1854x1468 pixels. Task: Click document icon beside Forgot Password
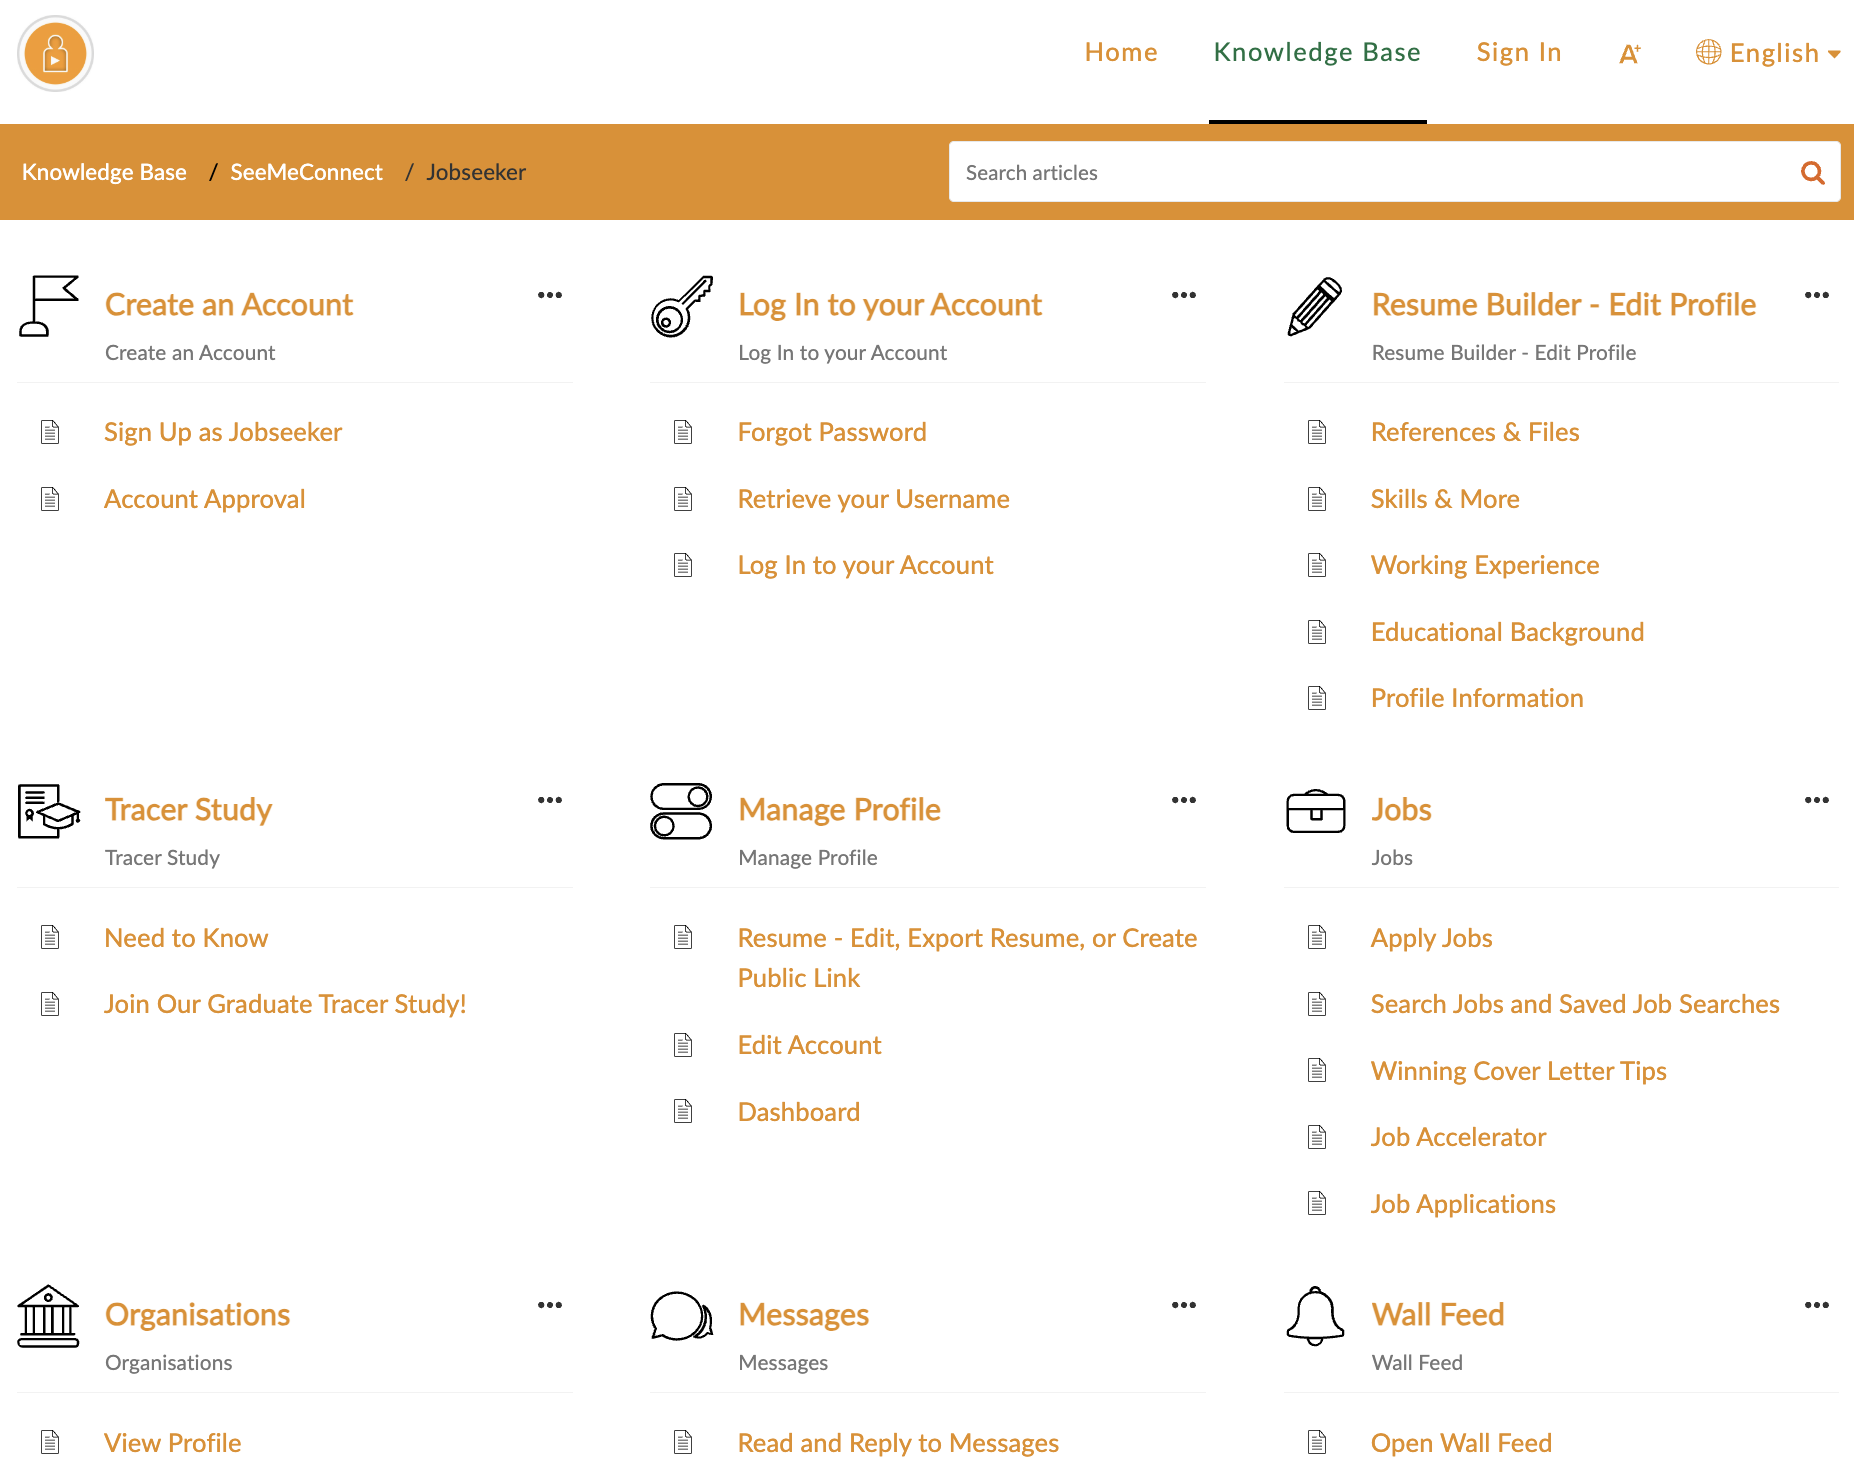(683, 432)
